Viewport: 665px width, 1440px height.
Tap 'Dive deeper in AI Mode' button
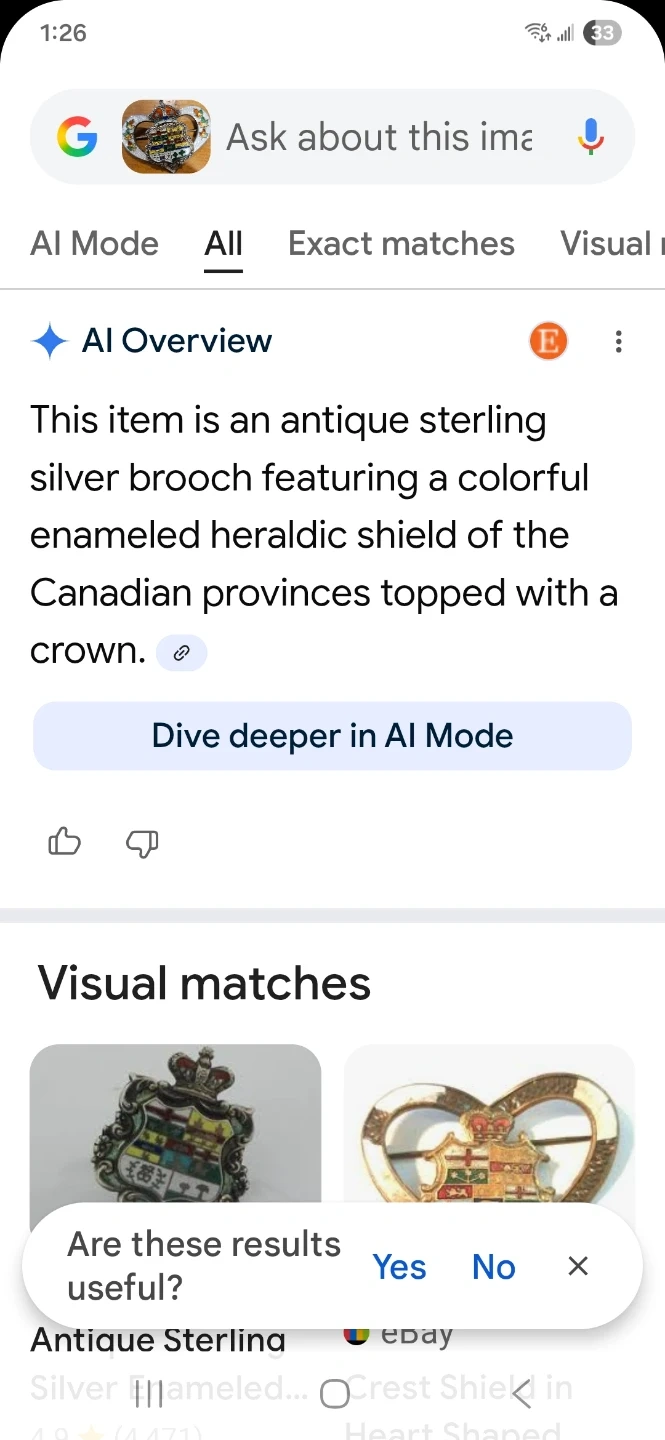(332, 736)
